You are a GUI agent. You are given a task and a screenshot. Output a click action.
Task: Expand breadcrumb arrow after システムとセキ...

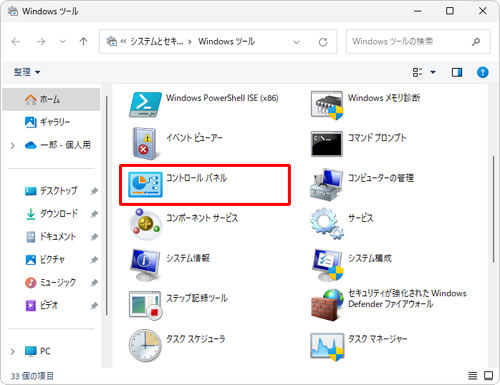[x=190, y=42]
